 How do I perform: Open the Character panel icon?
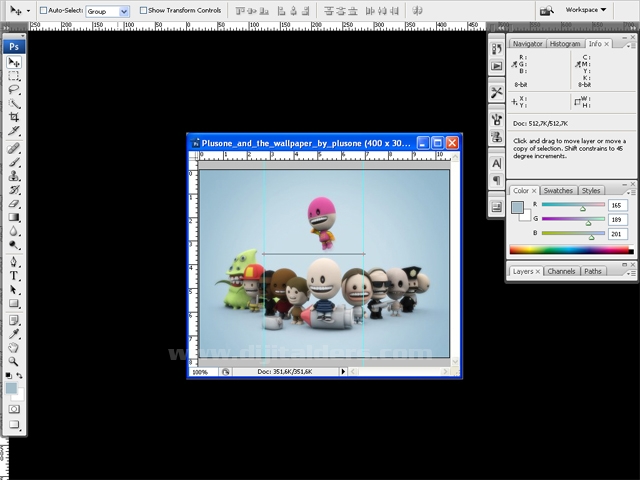(x=496, y=164)
